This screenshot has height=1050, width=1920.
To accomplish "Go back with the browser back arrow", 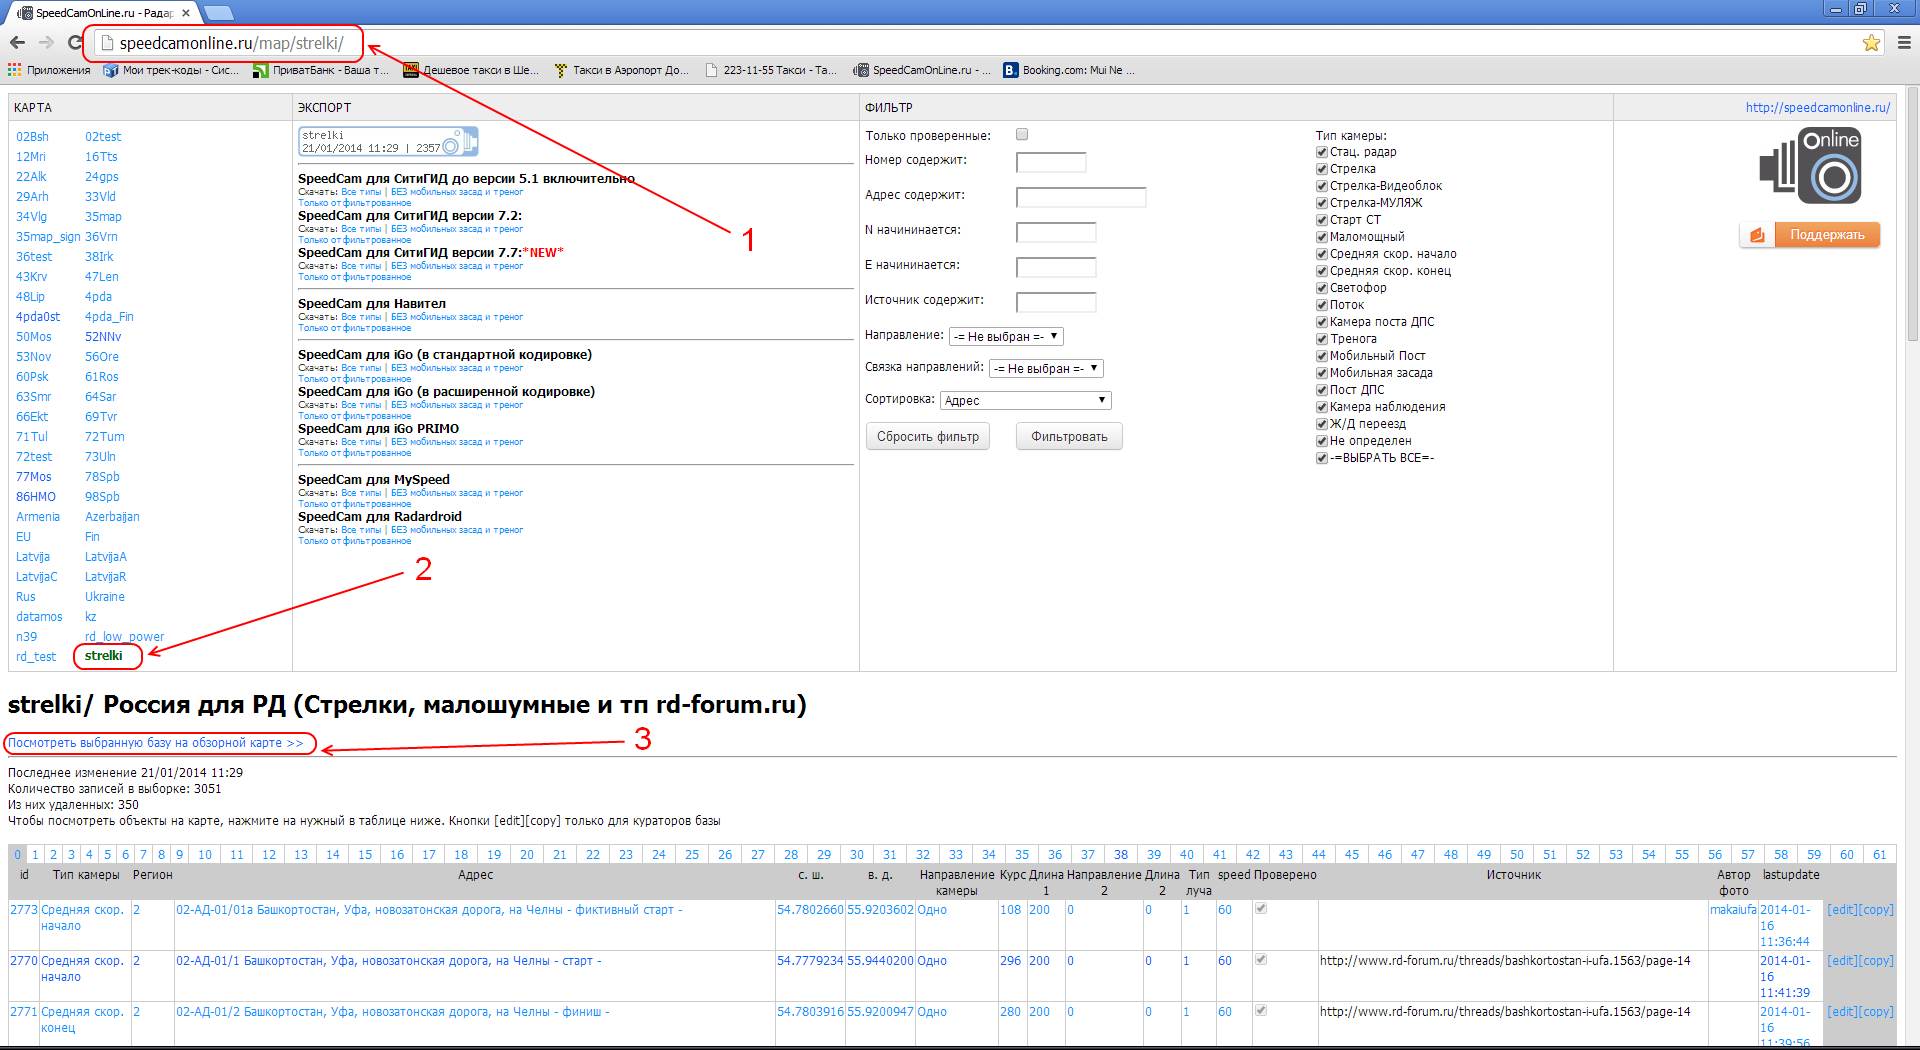I will point(17,42).
